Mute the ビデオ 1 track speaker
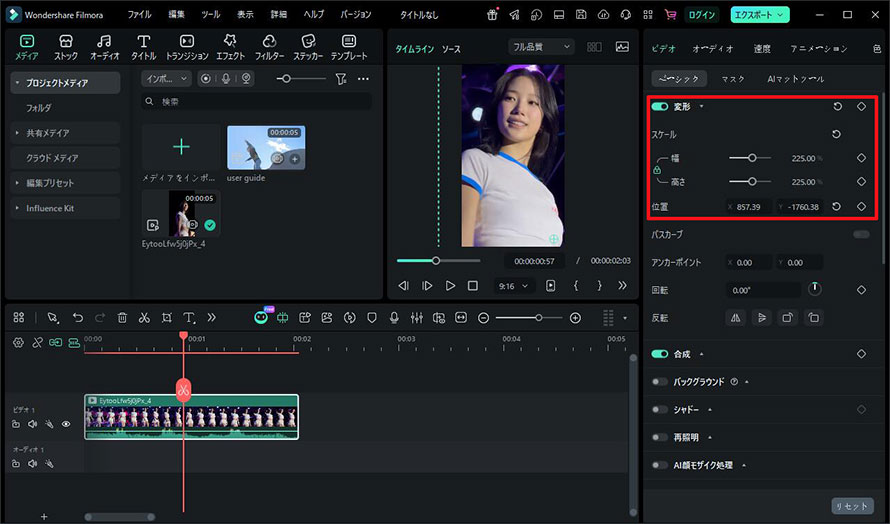The width and height of the screenshot is (890, 524). click(x=32, y=424)
